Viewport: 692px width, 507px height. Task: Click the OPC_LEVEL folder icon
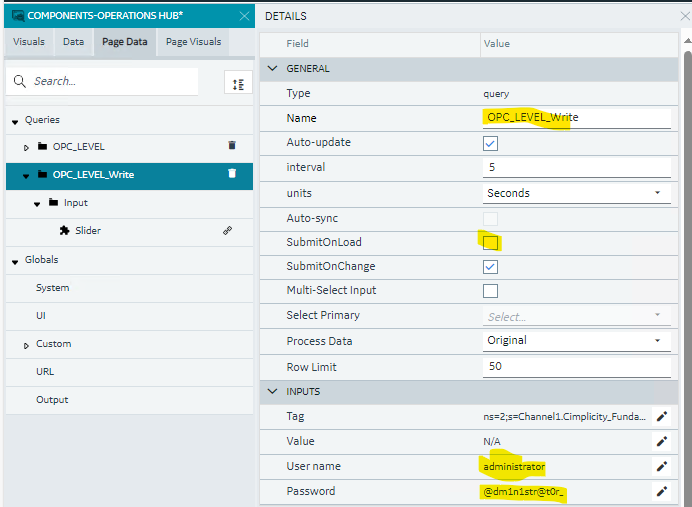(42, 146)
